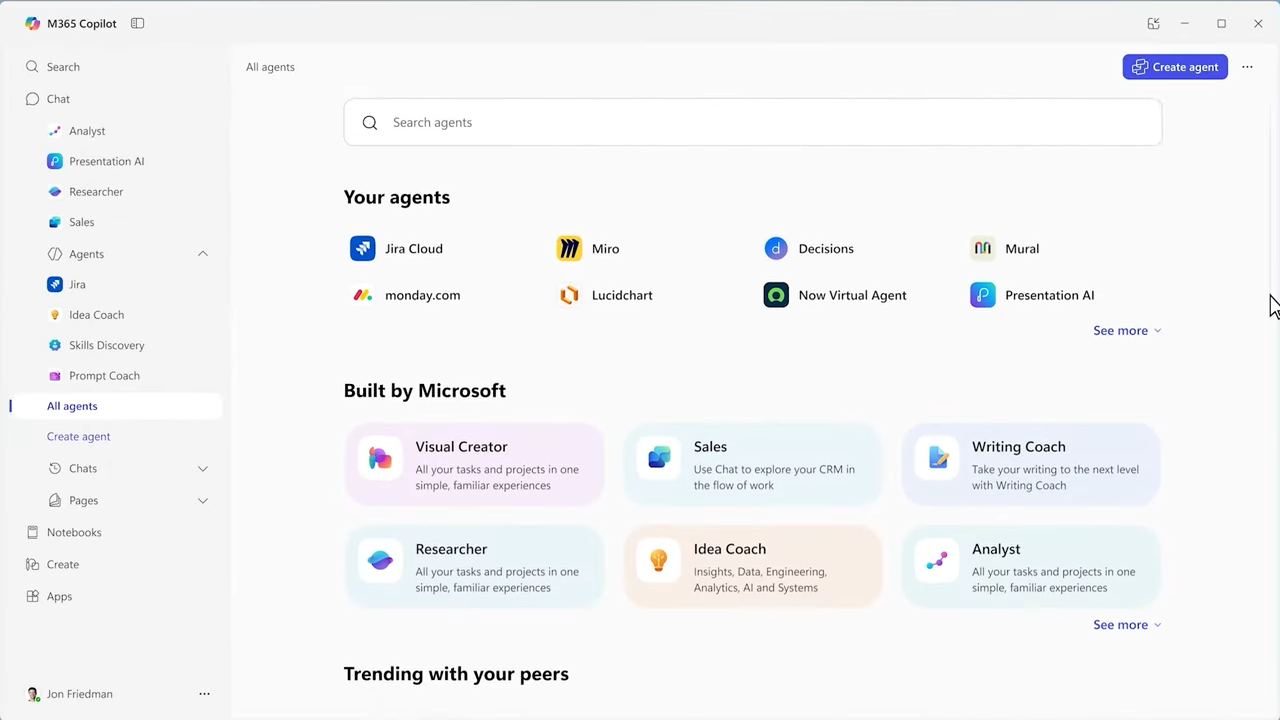The width and height of the screenshot is (1280, 720).
Task: Click the Decisions agent icon
Action: [776, 248]
